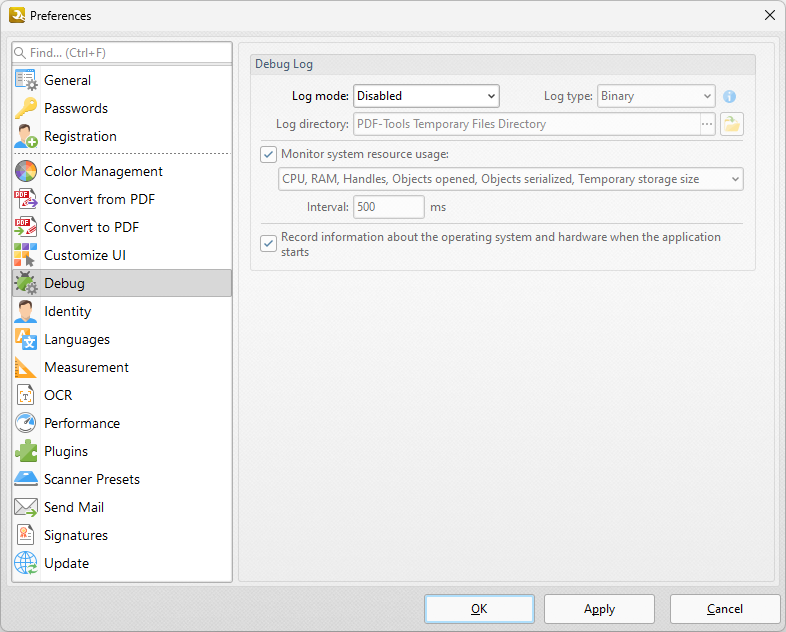Click the Performance gauge icon
The width and height of the screenshot is (786, 632).
coord(26,423)
